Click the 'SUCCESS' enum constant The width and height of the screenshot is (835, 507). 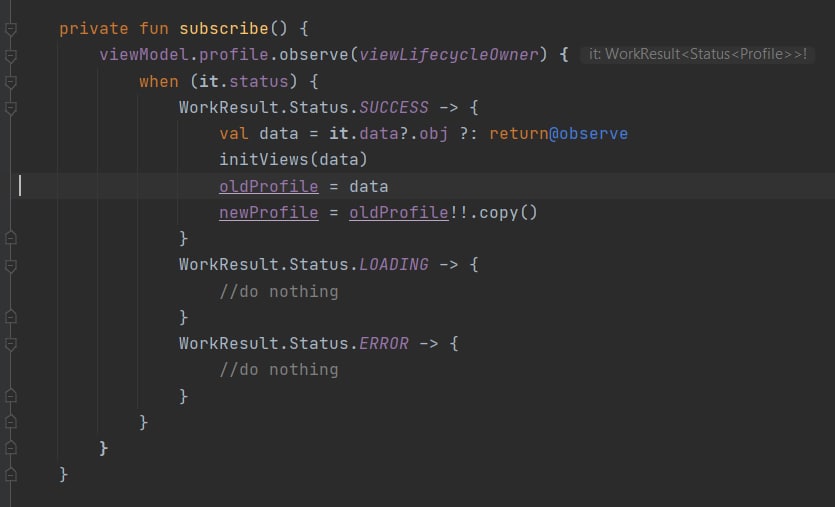(x=394, y=108)
